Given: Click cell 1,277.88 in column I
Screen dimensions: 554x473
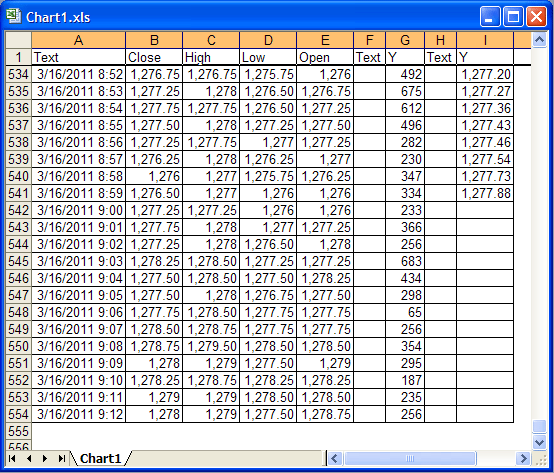Looking at the screenshot, I should [485, 193].
